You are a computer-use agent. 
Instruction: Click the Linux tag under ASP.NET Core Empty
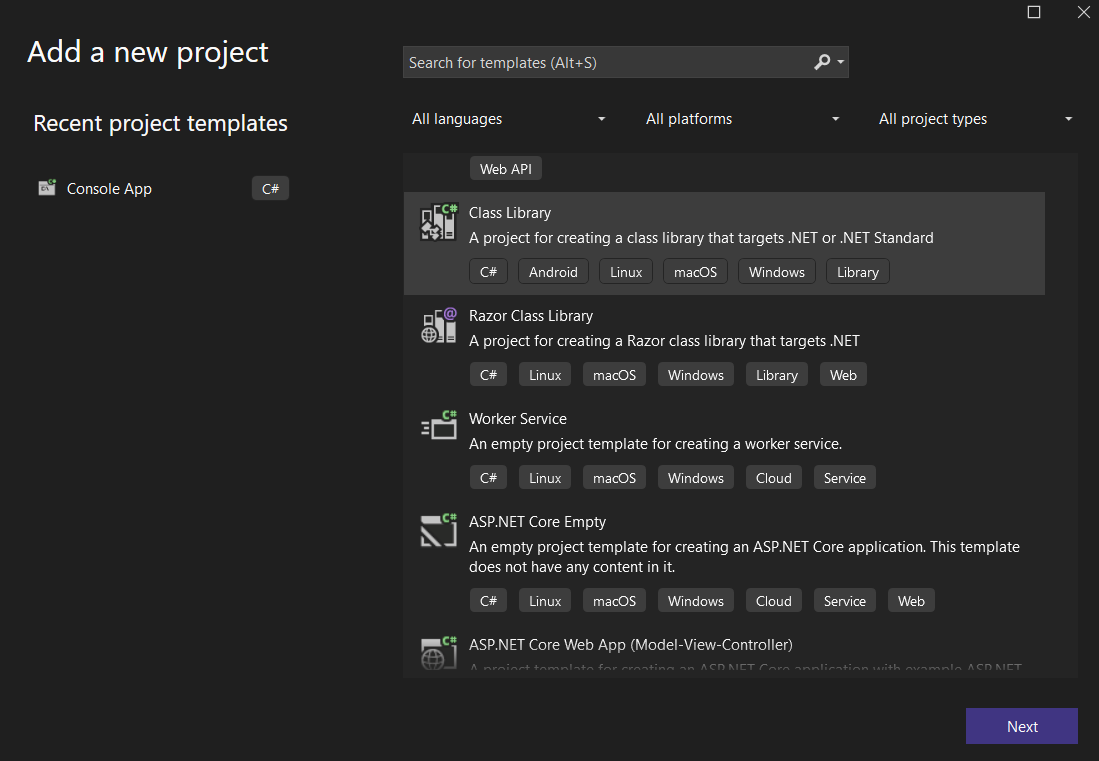point(545,601)
